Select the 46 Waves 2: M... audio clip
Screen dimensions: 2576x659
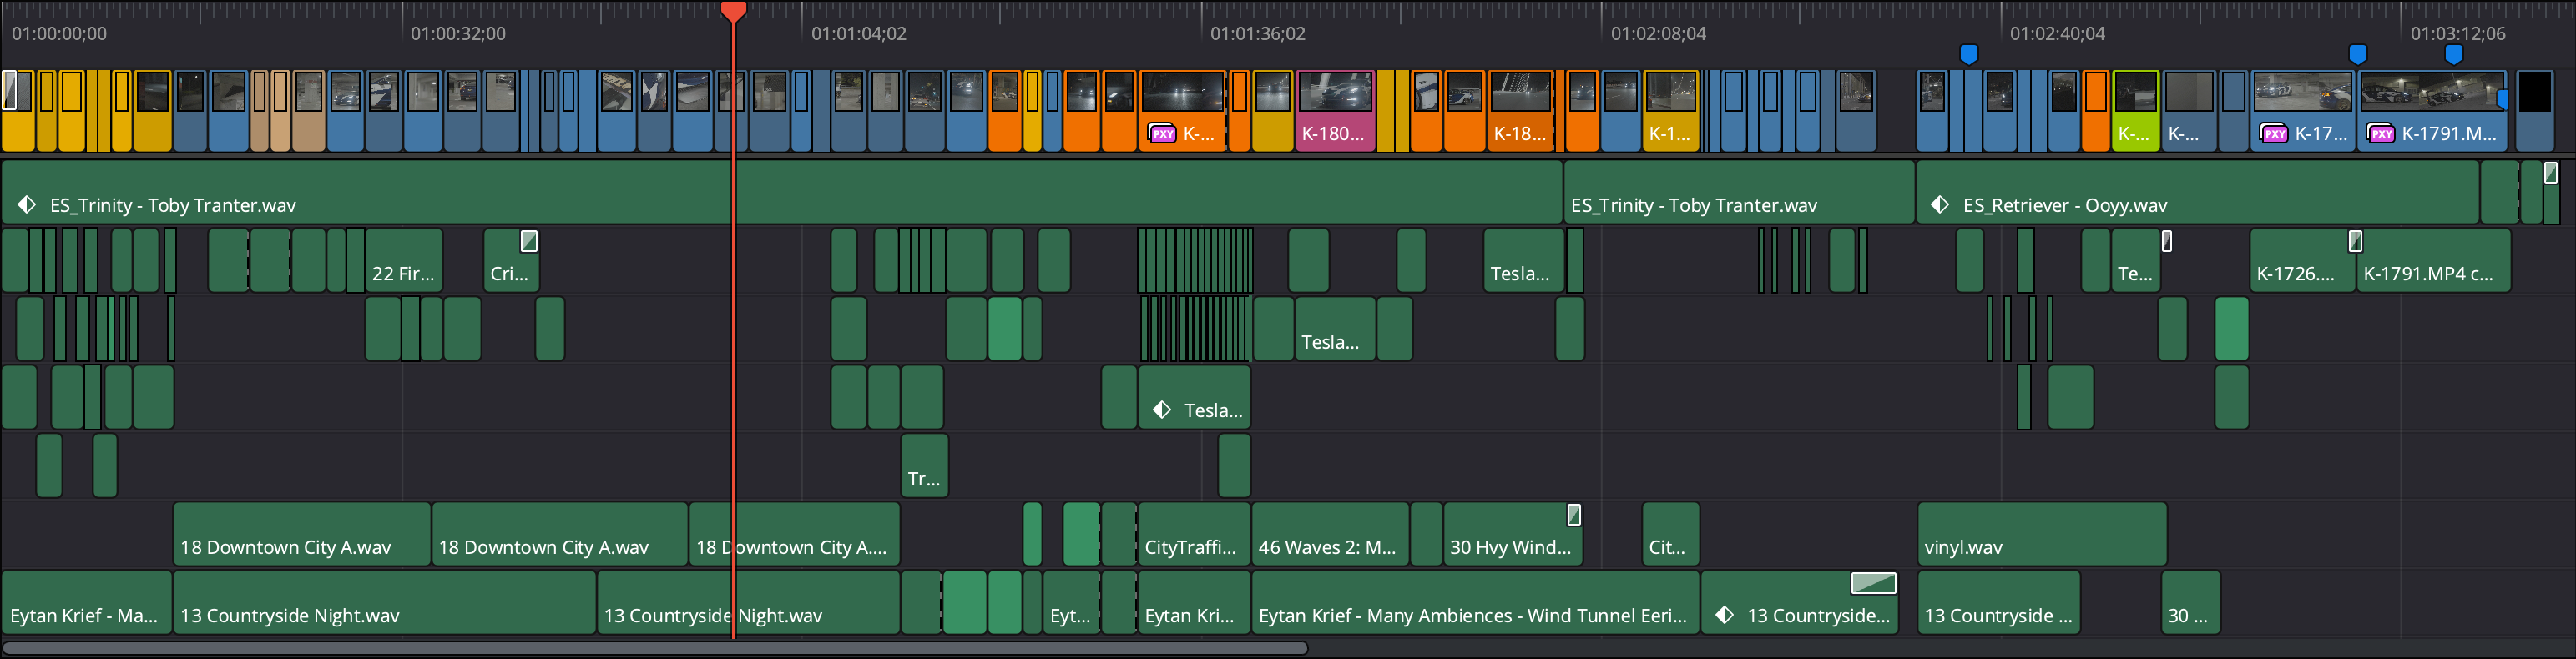pyautogui.click(x=1330, y=533)
